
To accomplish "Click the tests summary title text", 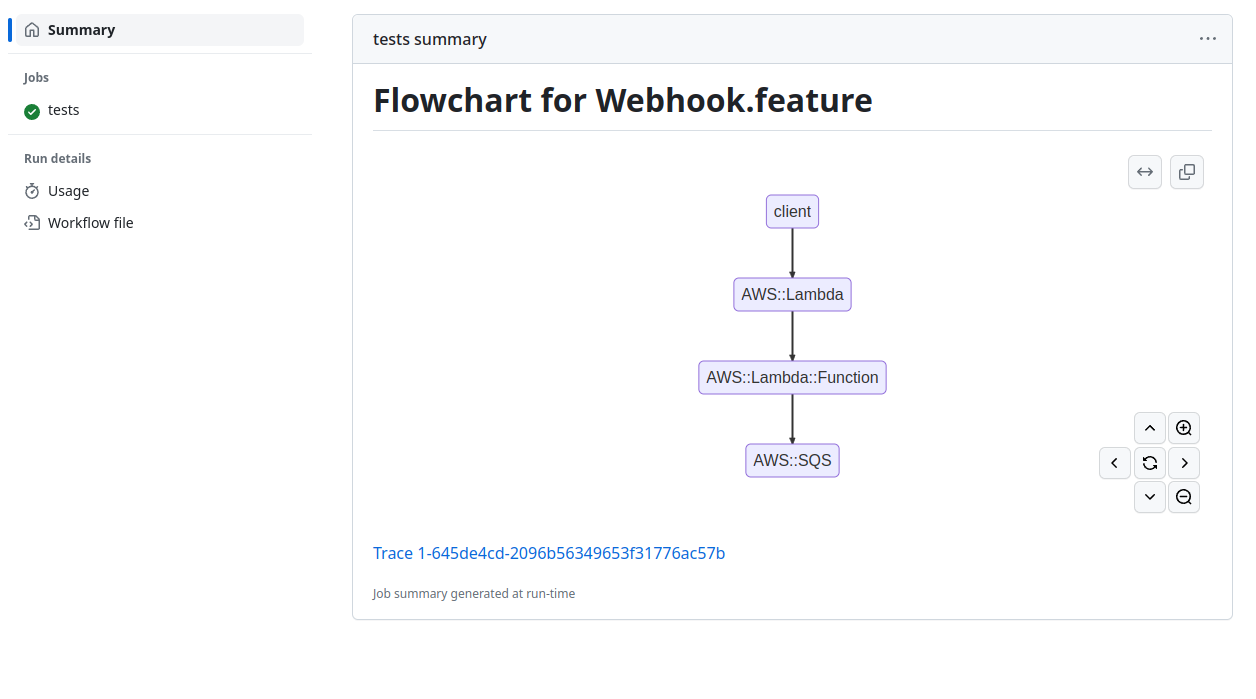I will (x=430, y=39).
